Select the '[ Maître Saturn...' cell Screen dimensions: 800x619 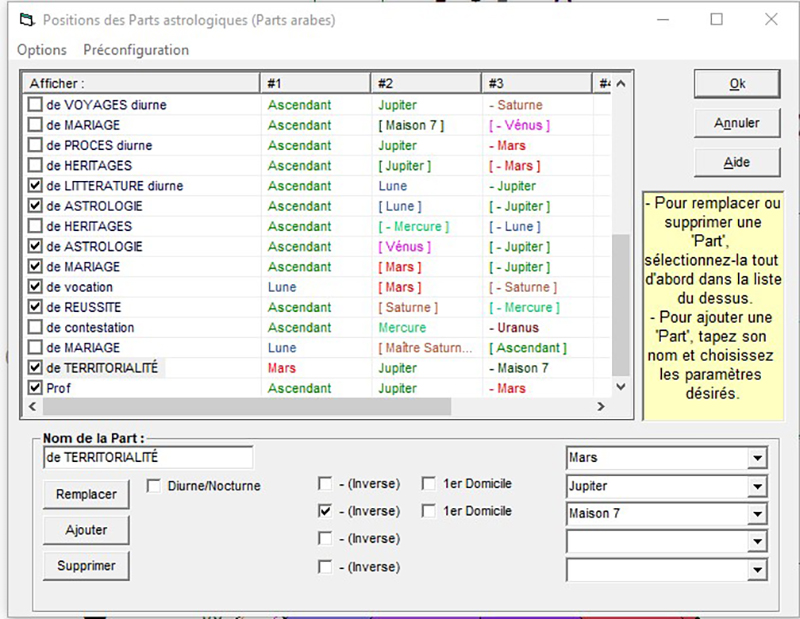click(x=426, y=348)
